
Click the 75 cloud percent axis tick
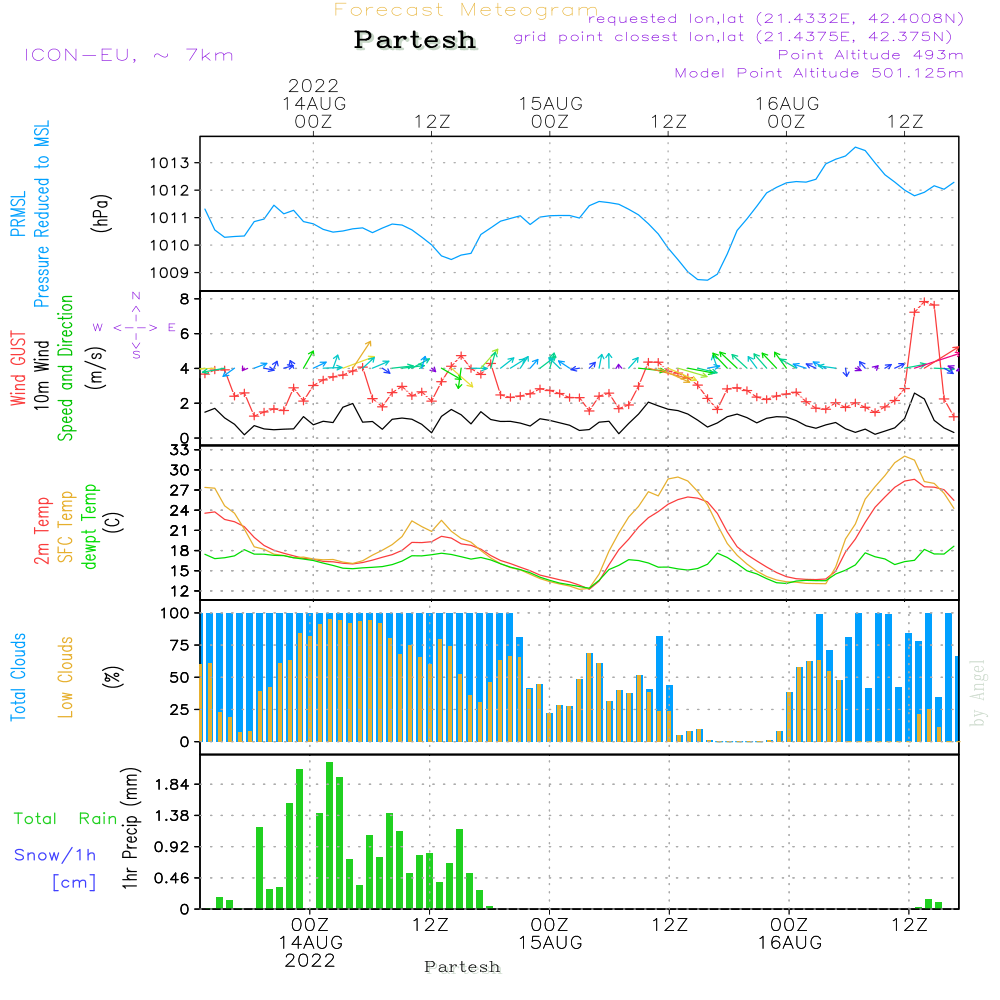pos(180,645)
